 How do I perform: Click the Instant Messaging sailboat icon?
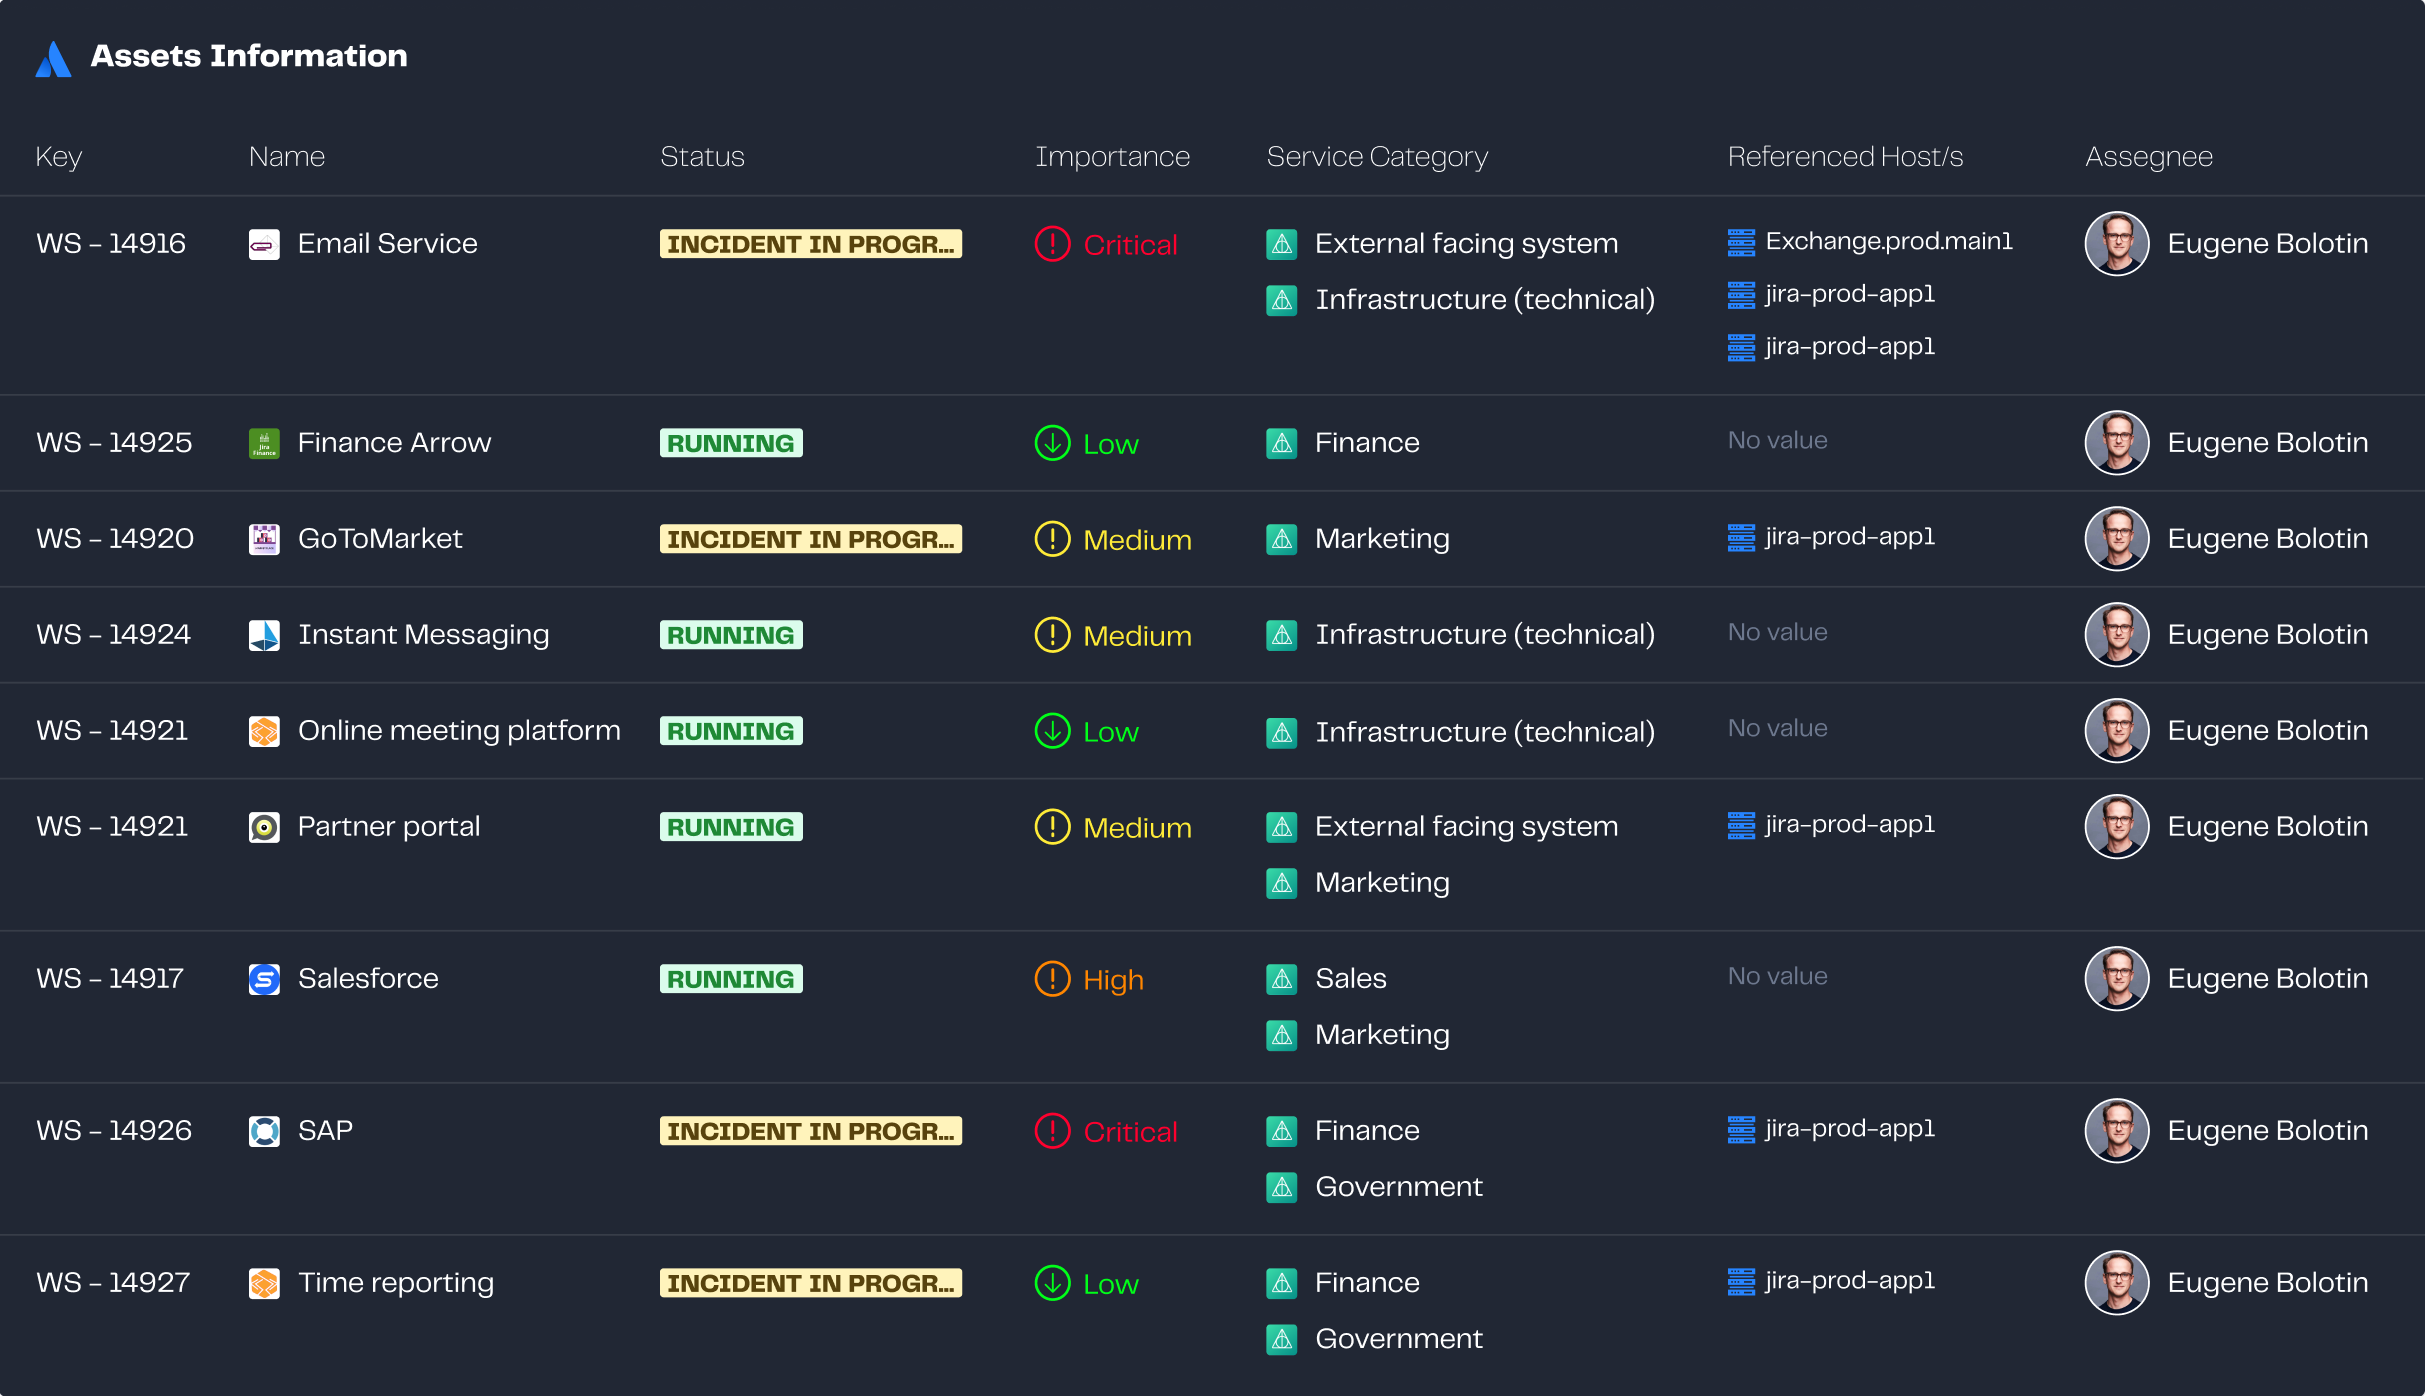264,636
